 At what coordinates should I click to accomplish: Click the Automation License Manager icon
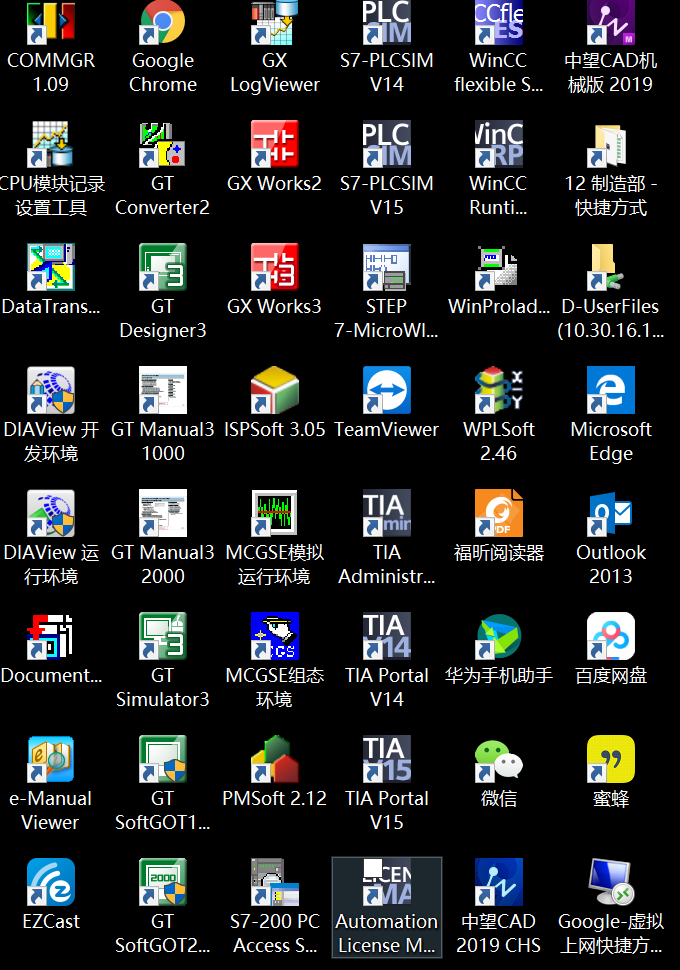click(386, 883)
